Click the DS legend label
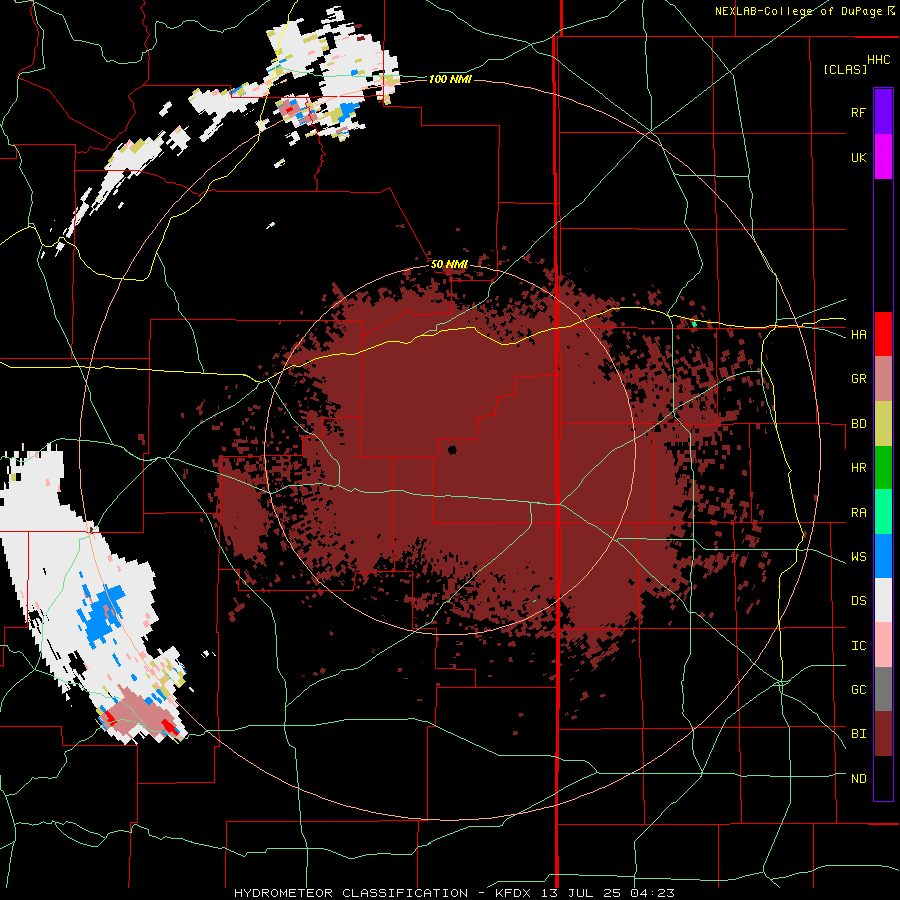 tap(858, 601)
